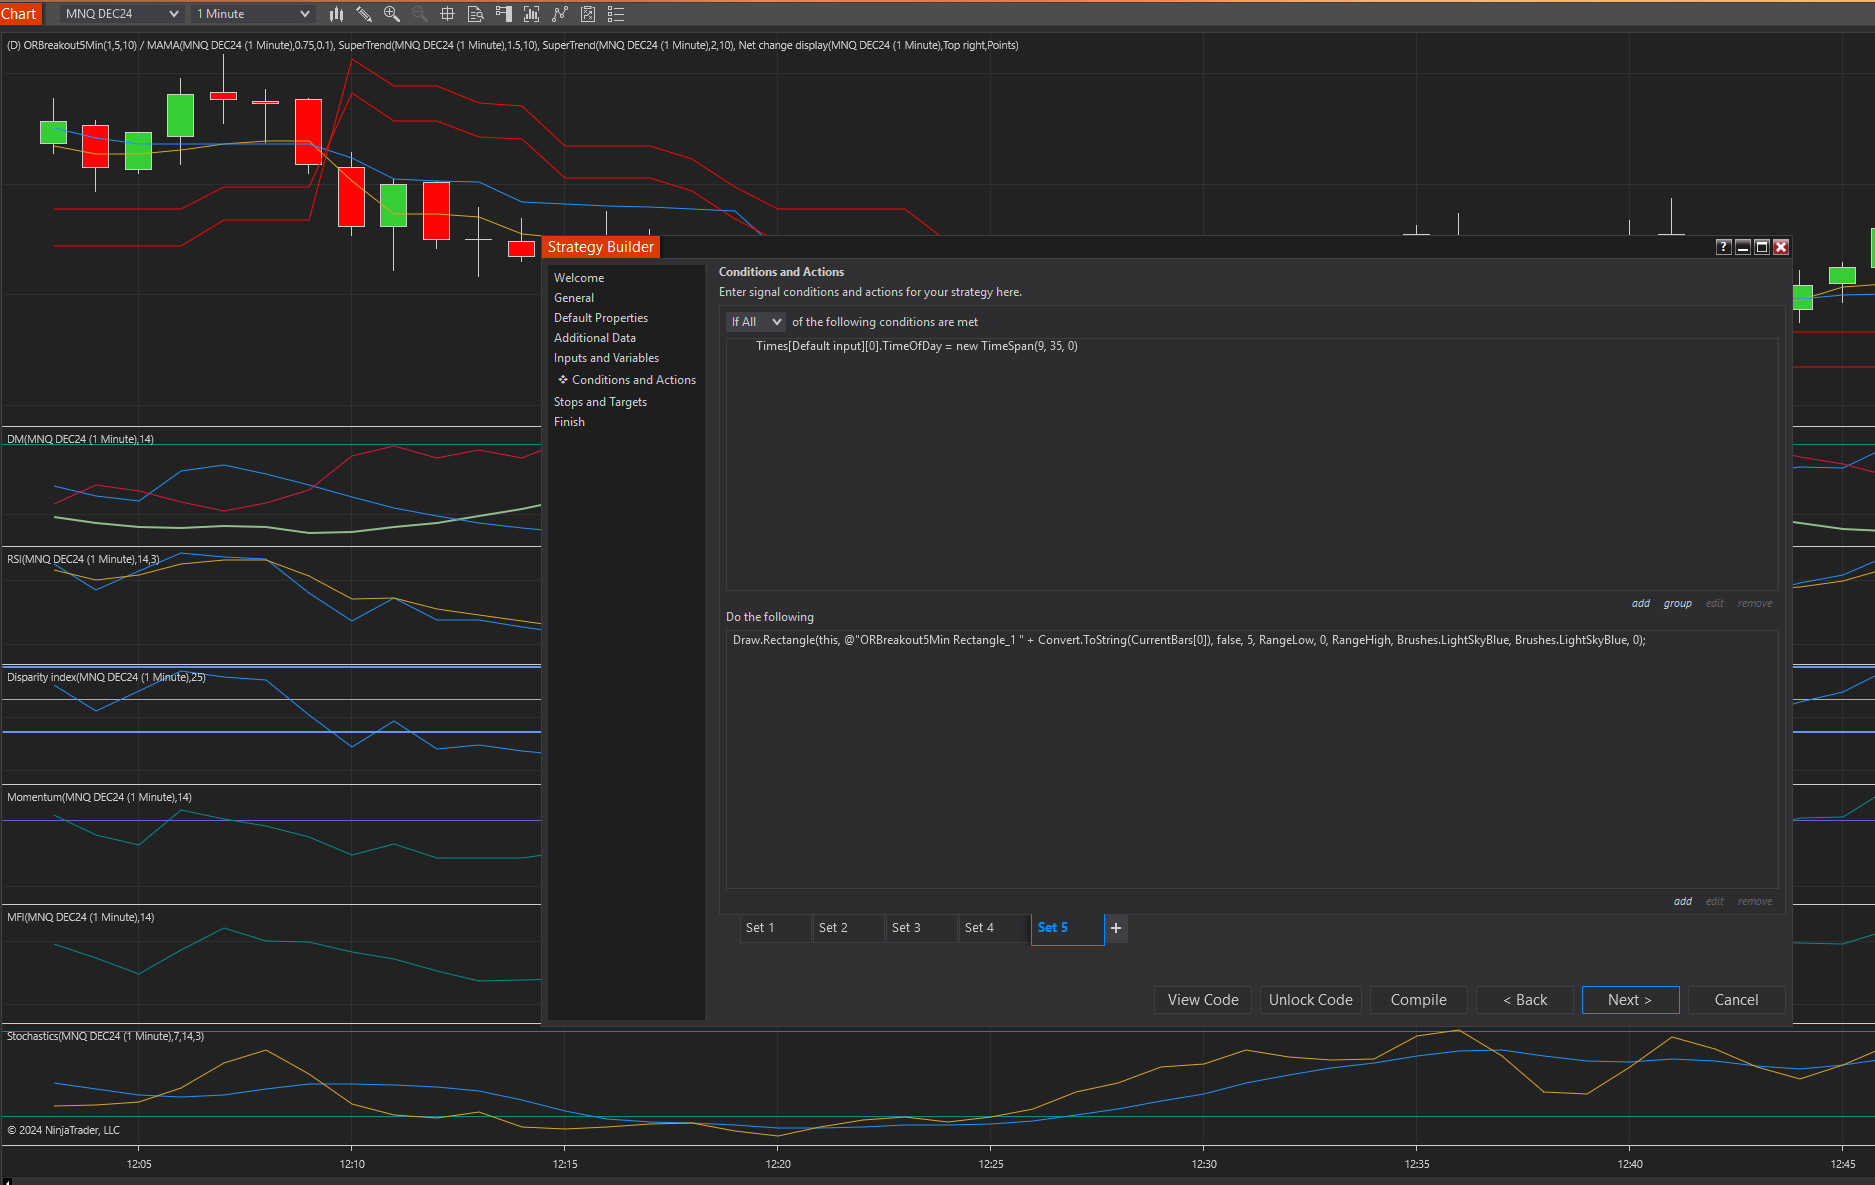The height and width of the screenshot is (1185, 1875).
Task: Click the MFI(MNQ DEC24) panel label
Action: (x=80, y=917)
